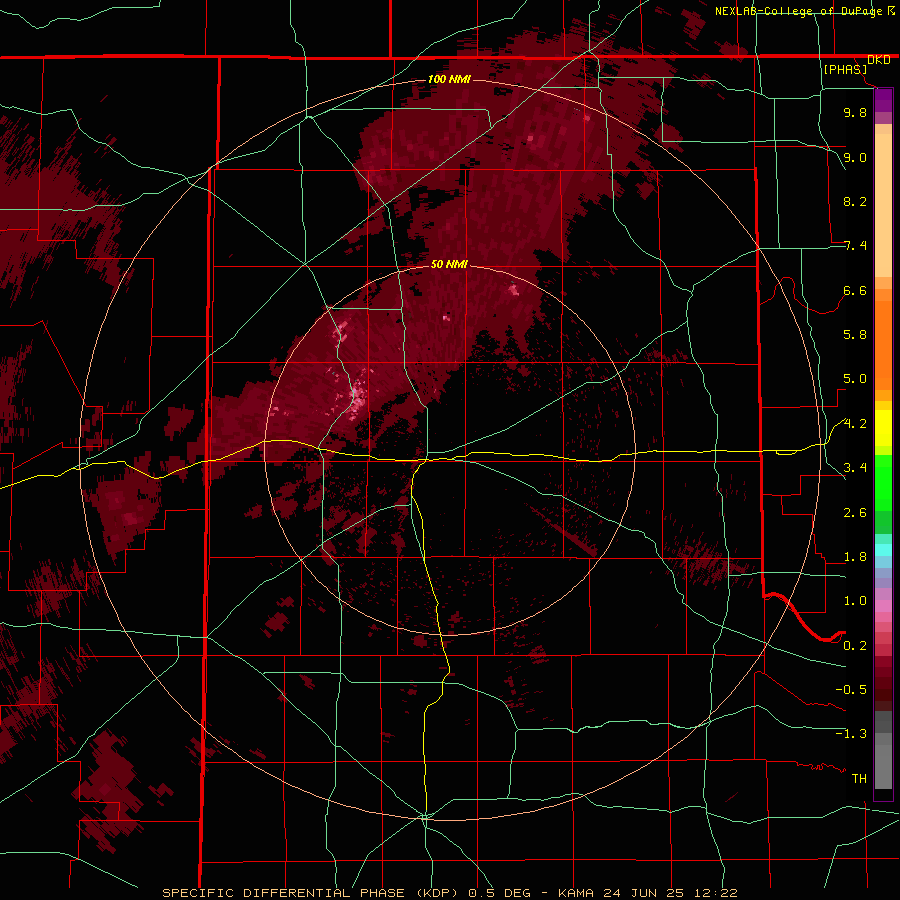
Task: Click the 0.5 DEG elevation text
Action: (500, 893)
